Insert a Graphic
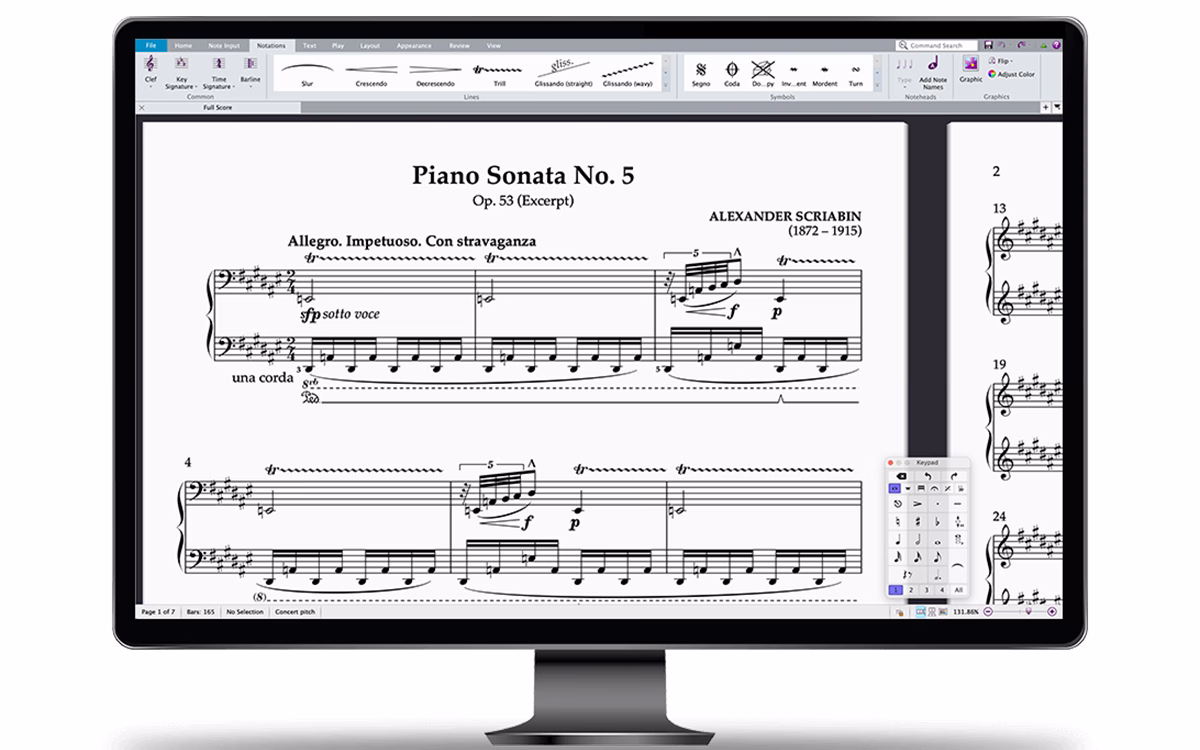The width and height of the screenshot is (1200, 750). coord(971,68)
